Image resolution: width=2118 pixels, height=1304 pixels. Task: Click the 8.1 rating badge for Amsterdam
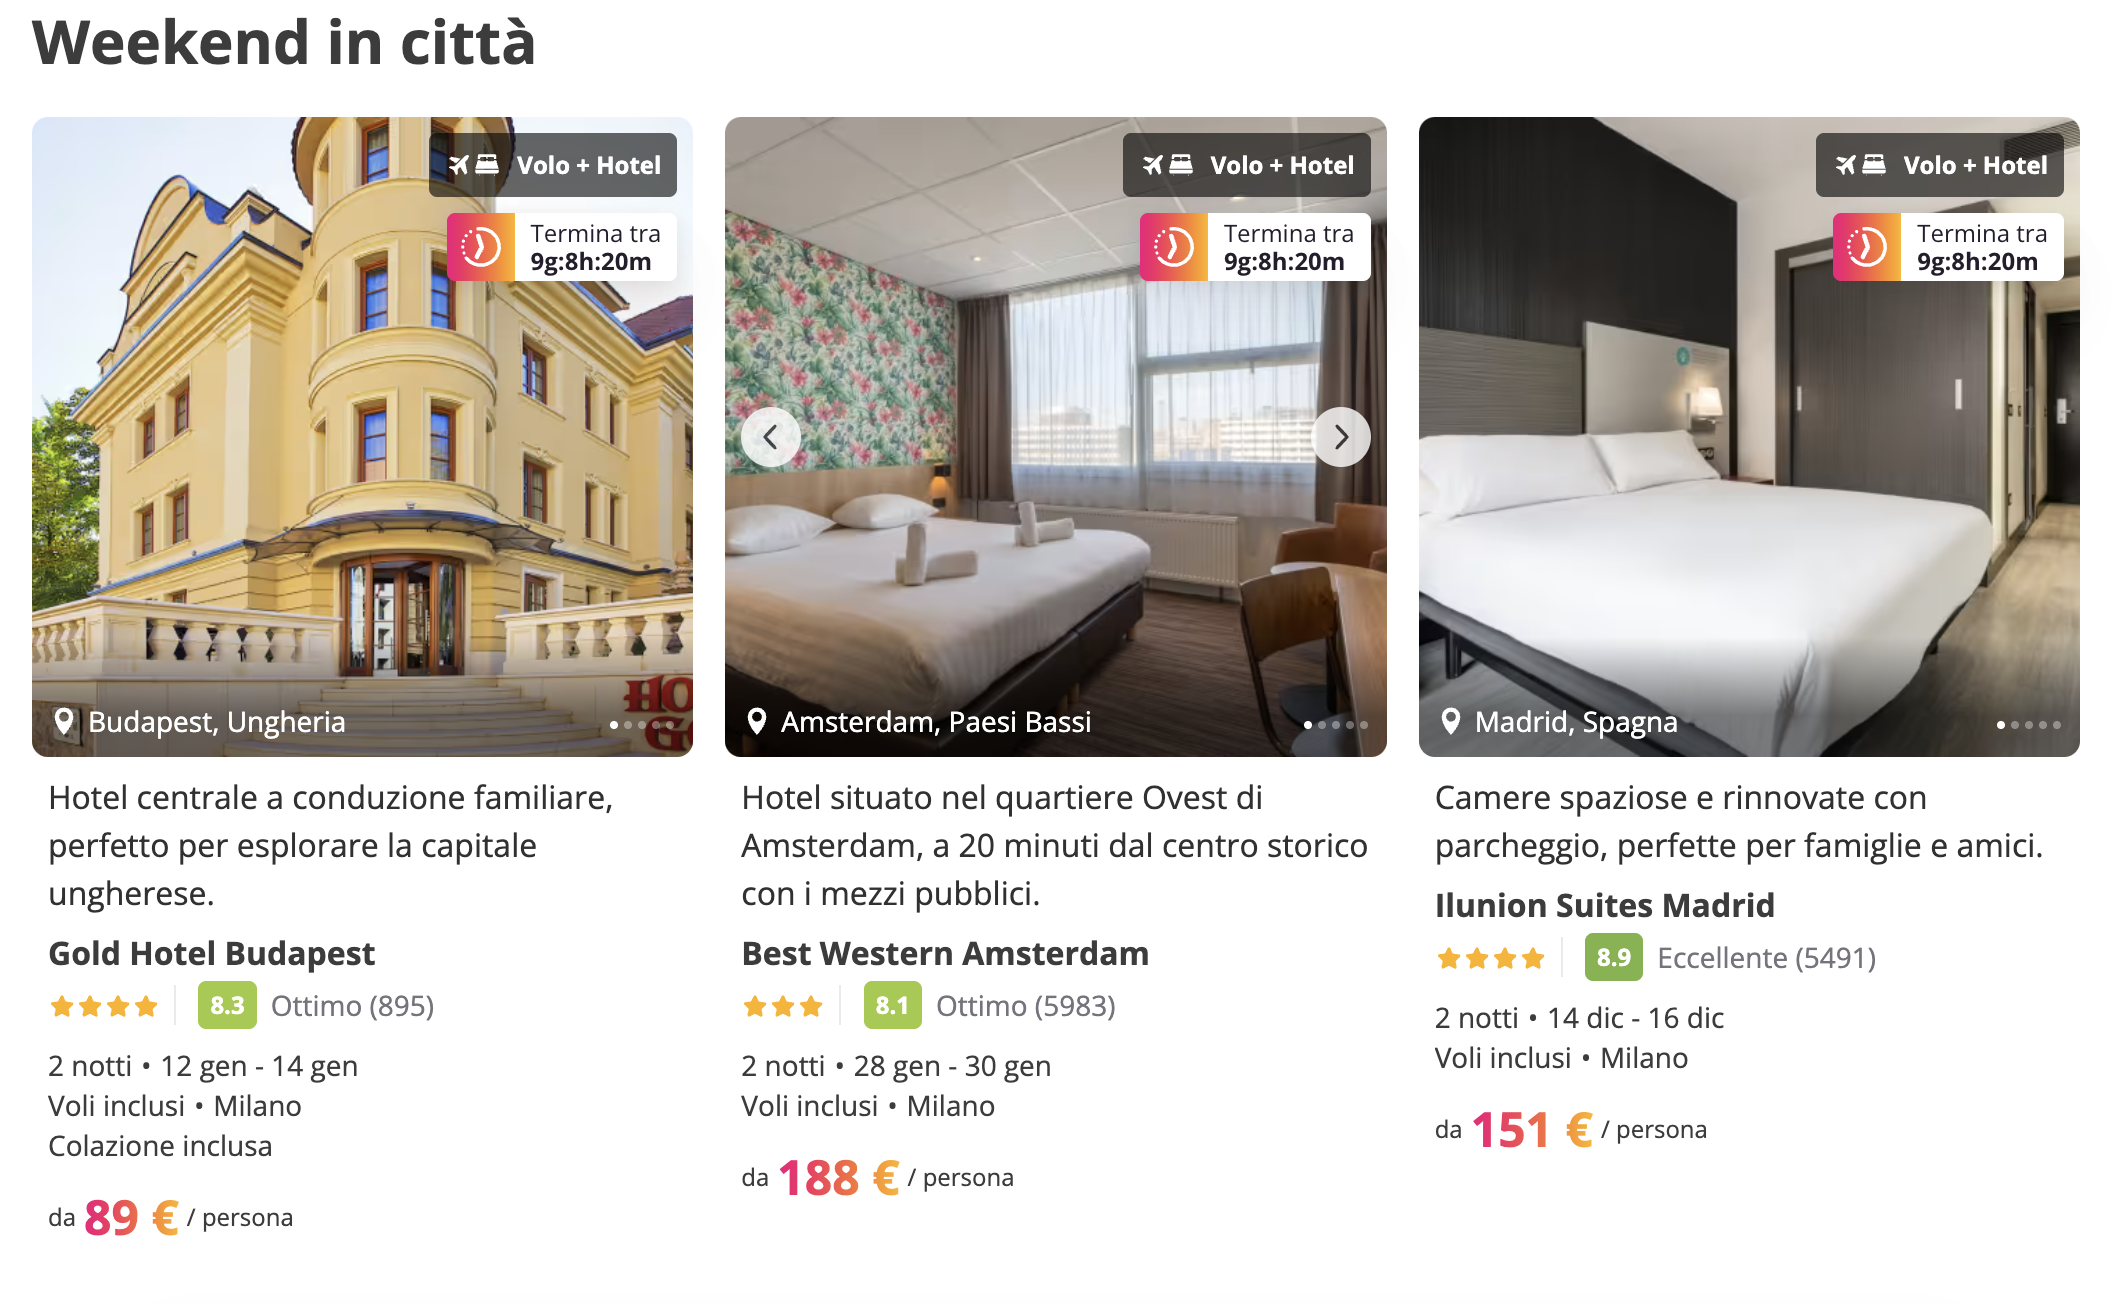click(892, 1005)
